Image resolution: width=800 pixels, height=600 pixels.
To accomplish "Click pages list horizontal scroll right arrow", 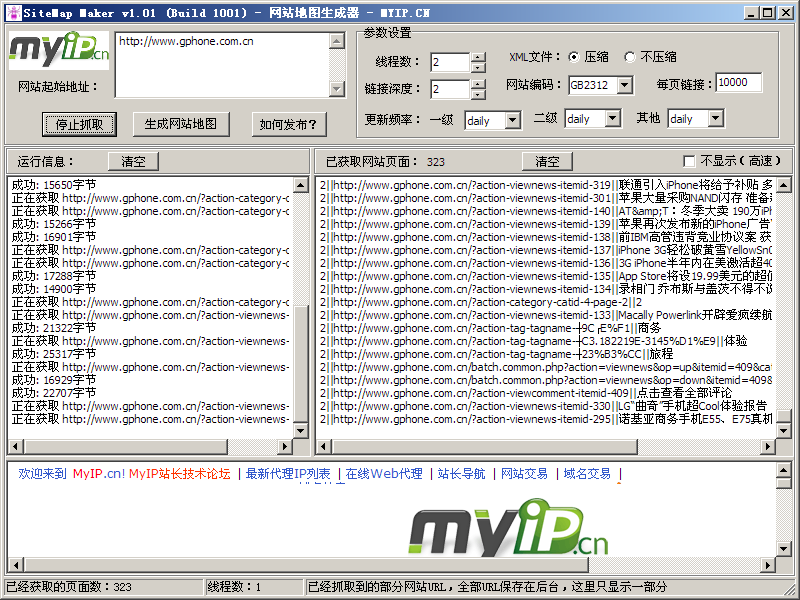I will click(x=768, y=446).
